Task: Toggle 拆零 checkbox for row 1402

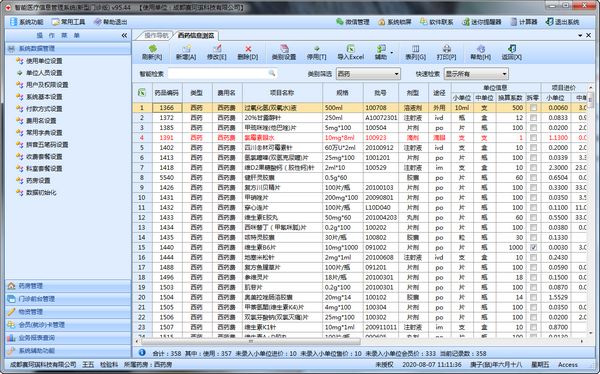Action: [x=533, y=148]
